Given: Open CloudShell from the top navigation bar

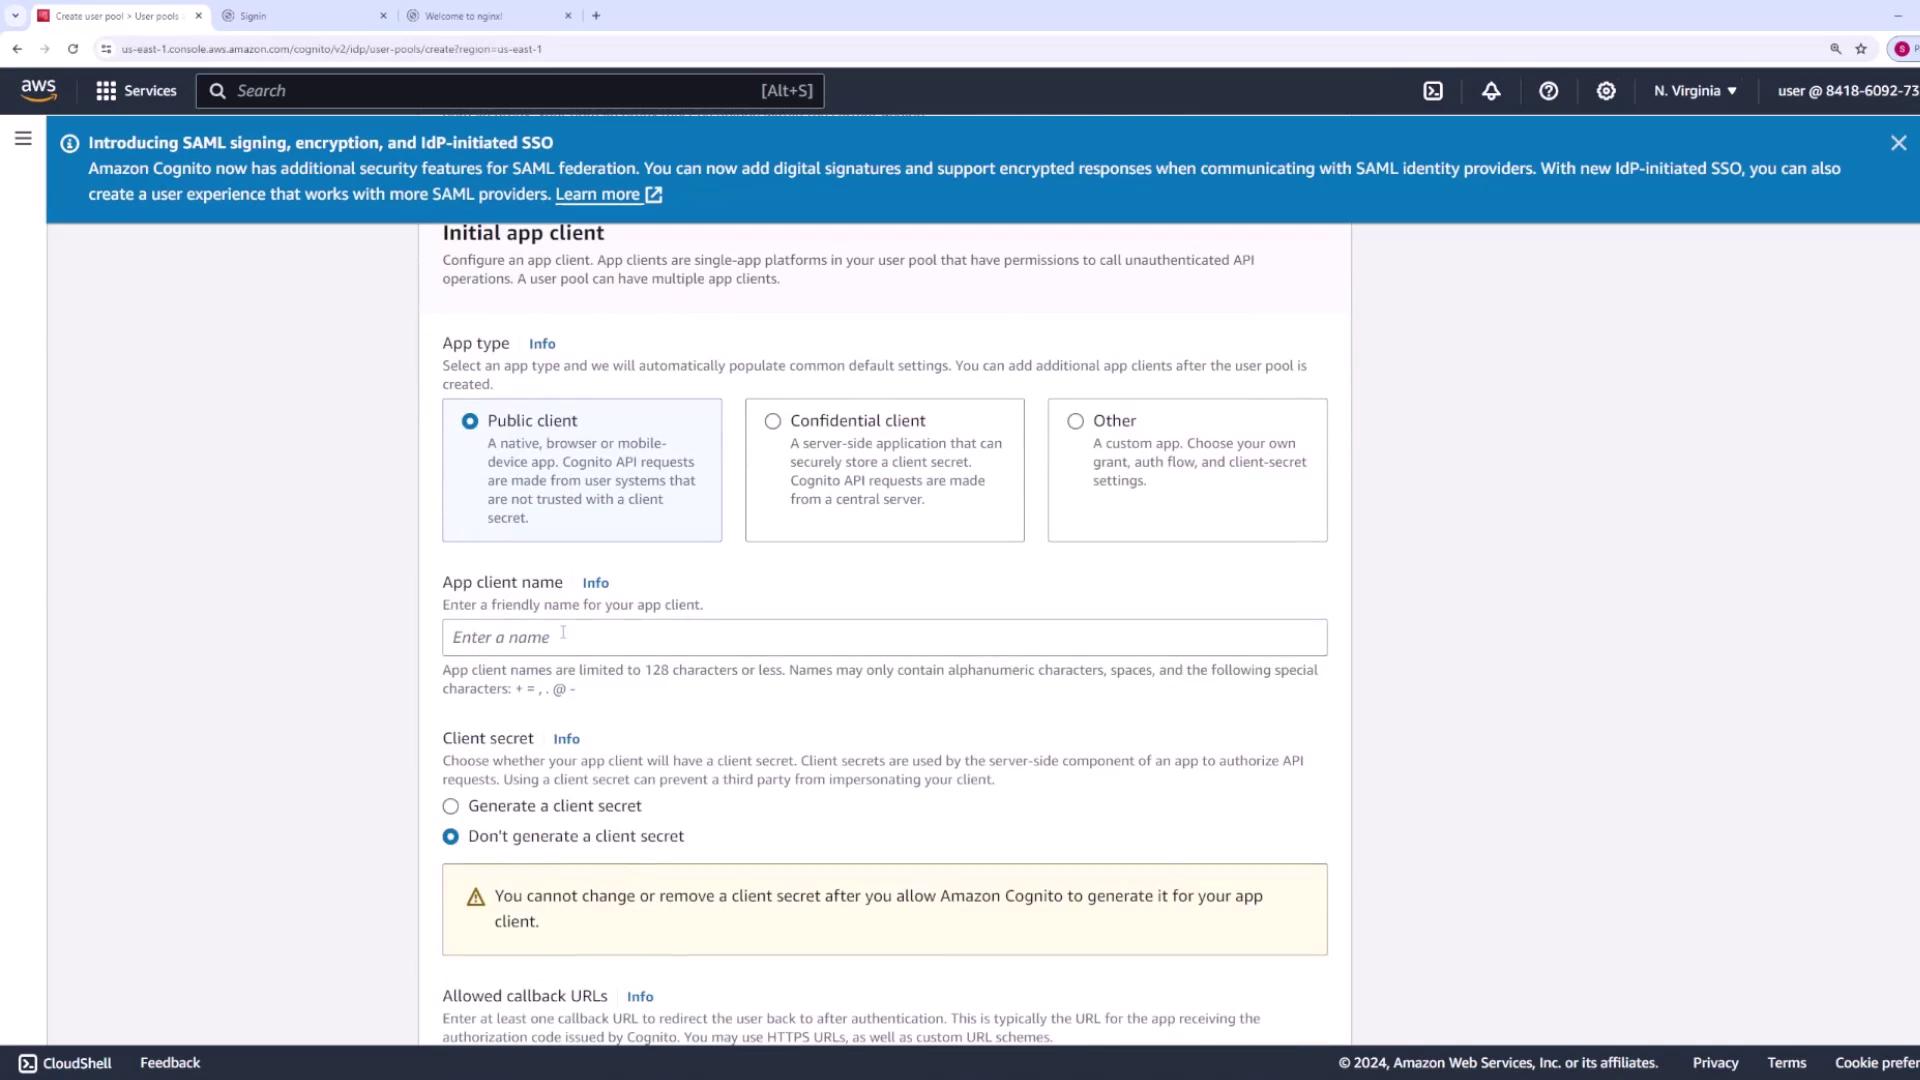Looking at the screenshot, I should coord(1433,91).
